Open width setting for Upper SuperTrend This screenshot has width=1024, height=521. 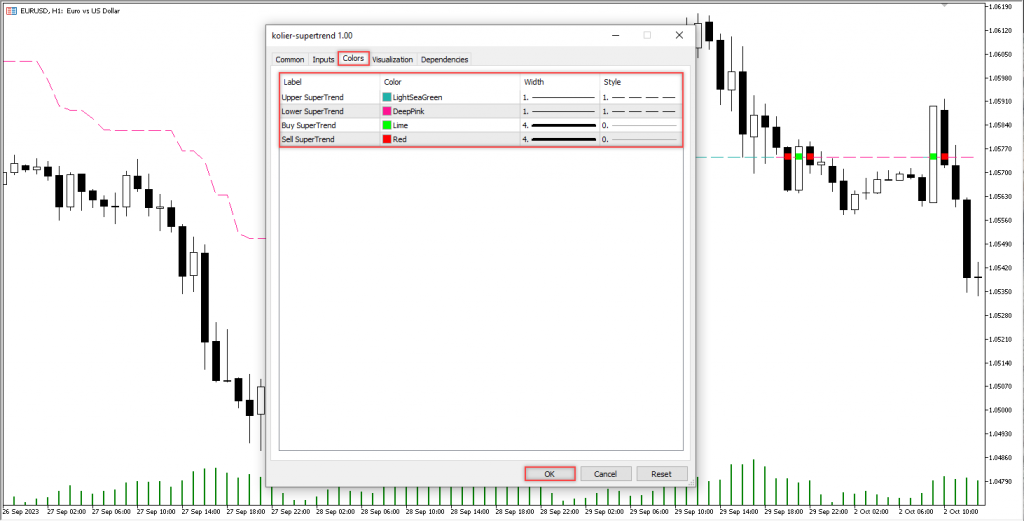[560, 97]
